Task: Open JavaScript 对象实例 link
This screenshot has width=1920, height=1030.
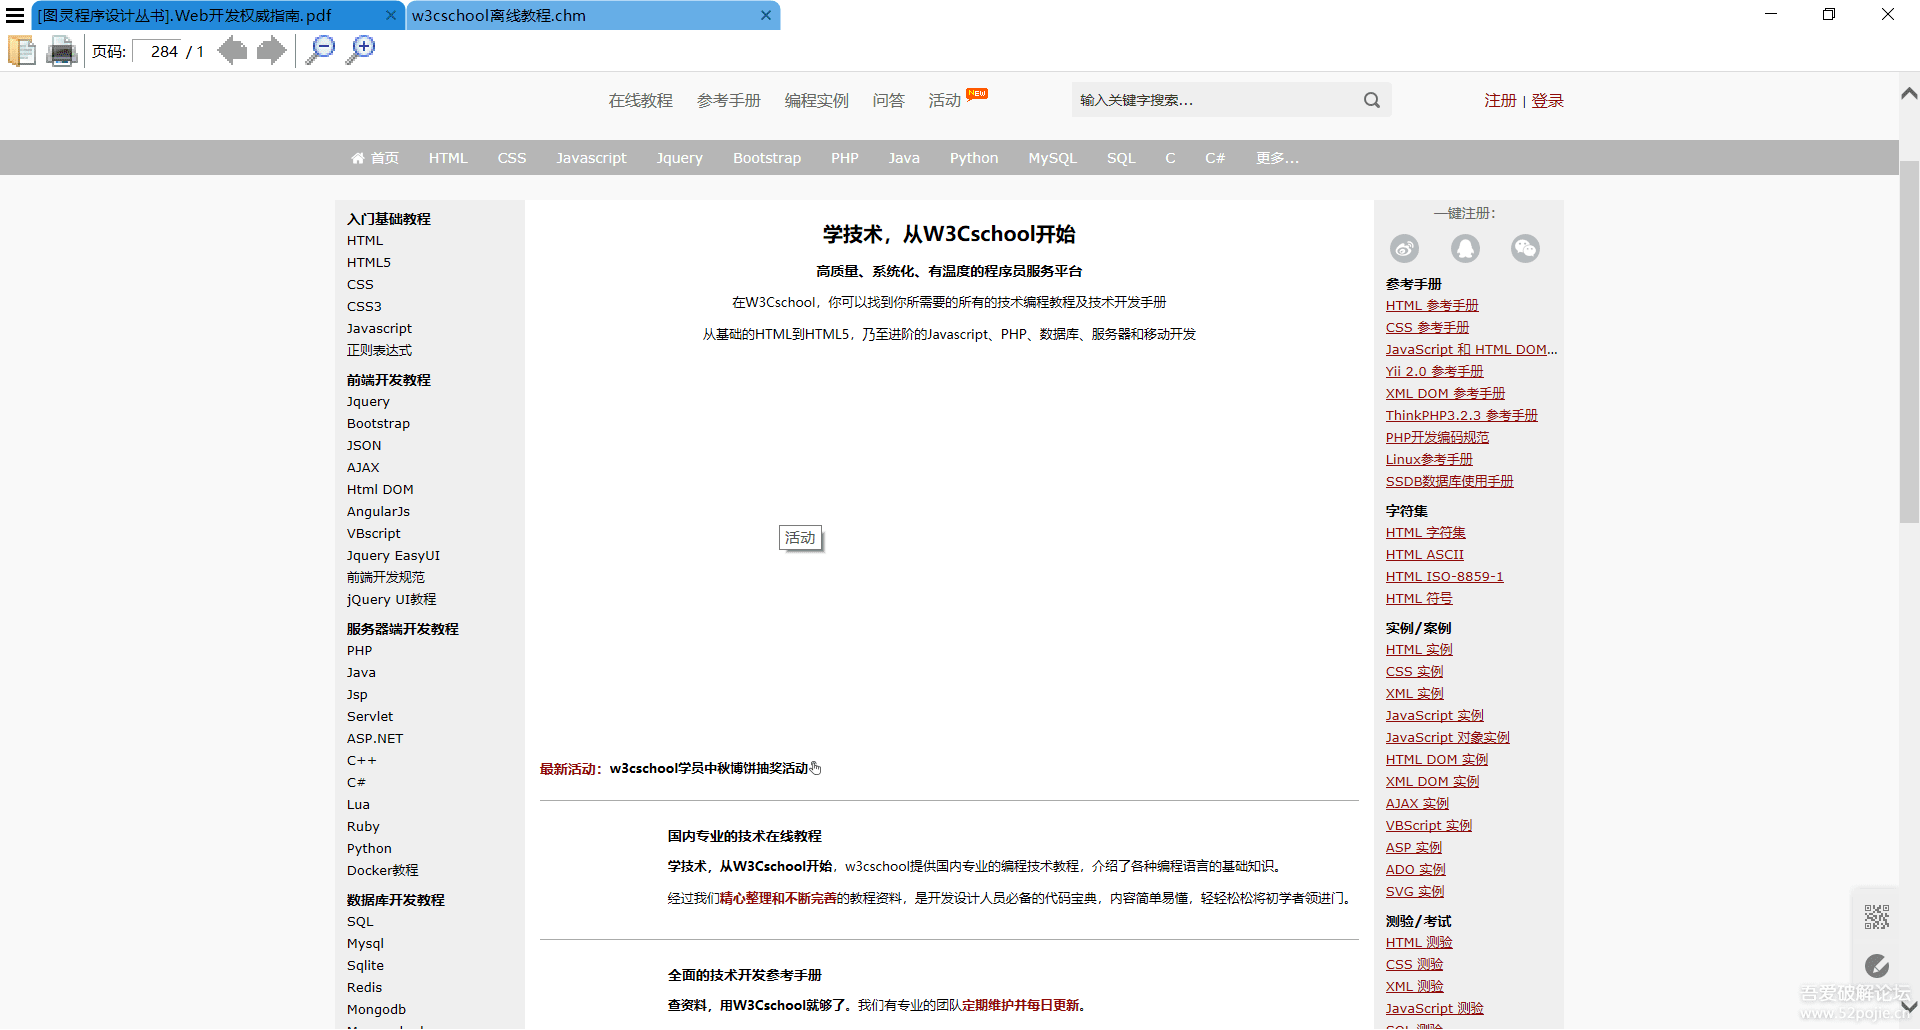Action: click(1448, 738)
